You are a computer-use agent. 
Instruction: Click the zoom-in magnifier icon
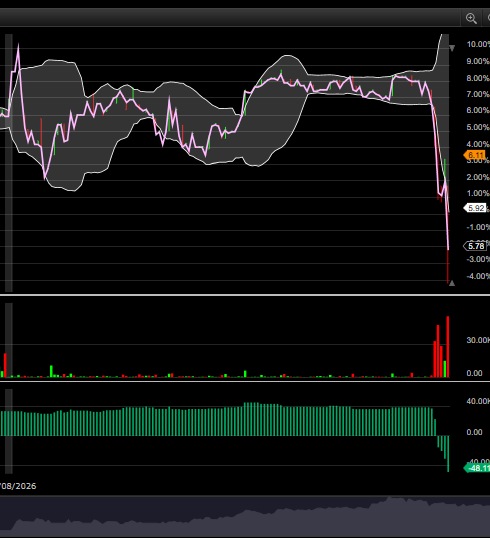point(471,18)
